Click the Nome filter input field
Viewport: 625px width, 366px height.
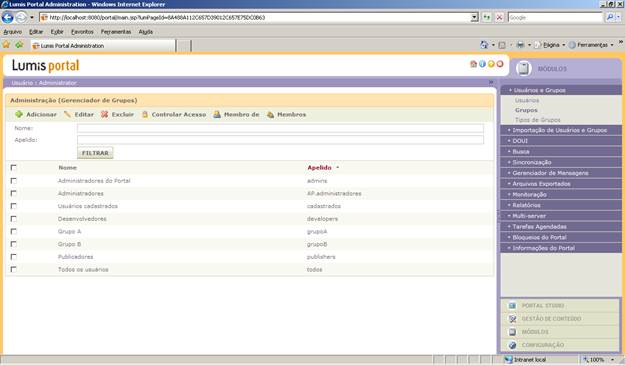[x=280, y=128]
